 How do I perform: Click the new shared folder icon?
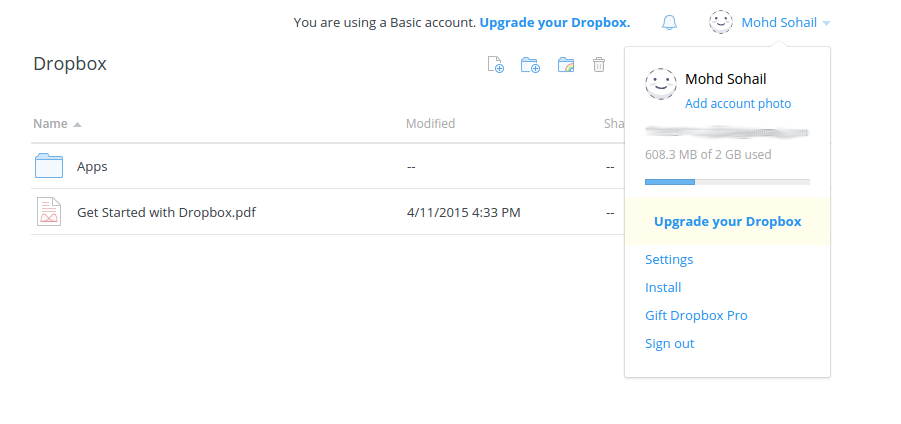pyautogui.click(x=566, y=64)
